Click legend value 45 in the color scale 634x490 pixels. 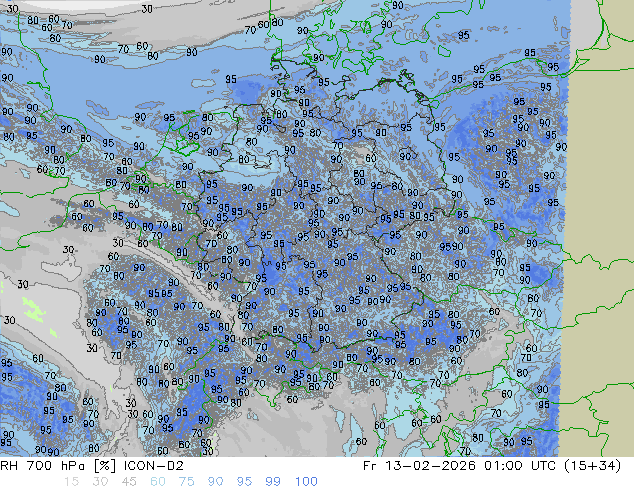129,482
